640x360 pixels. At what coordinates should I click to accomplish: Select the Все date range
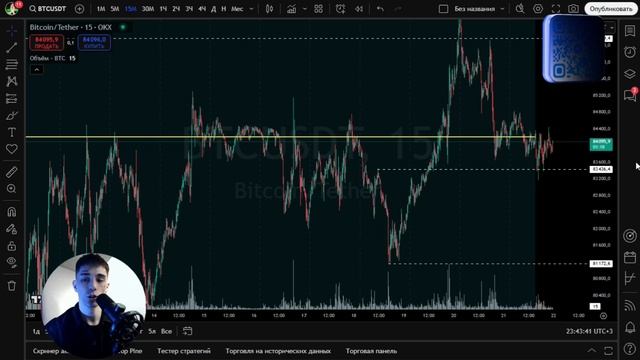pyautogui.click(x=166, y=331)
